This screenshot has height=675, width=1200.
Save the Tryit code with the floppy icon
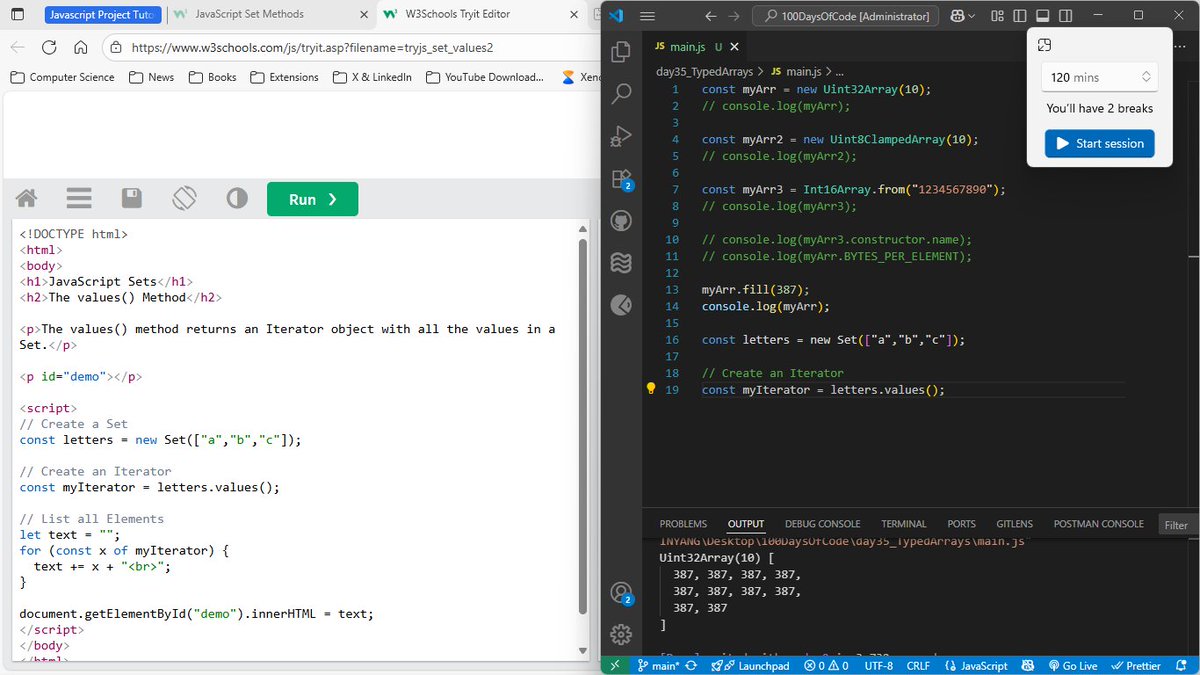(x=132, y=199)
